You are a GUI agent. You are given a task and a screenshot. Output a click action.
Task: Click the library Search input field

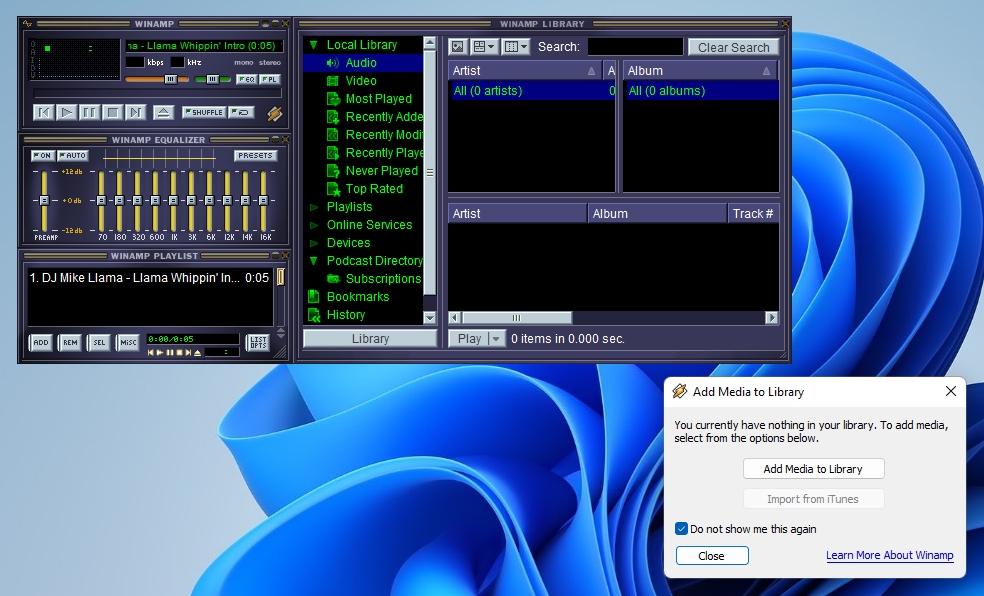pyautogui.click(x=635, y=47)
